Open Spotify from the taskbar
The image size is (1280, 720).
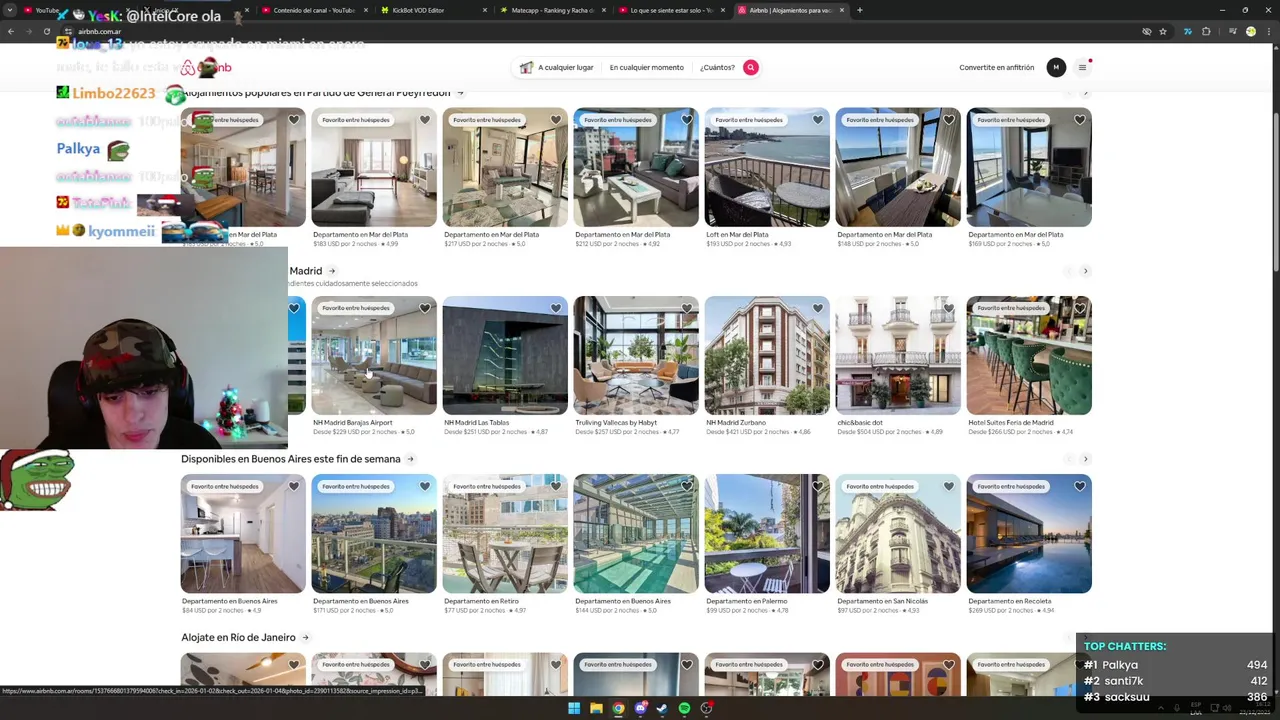684,708
